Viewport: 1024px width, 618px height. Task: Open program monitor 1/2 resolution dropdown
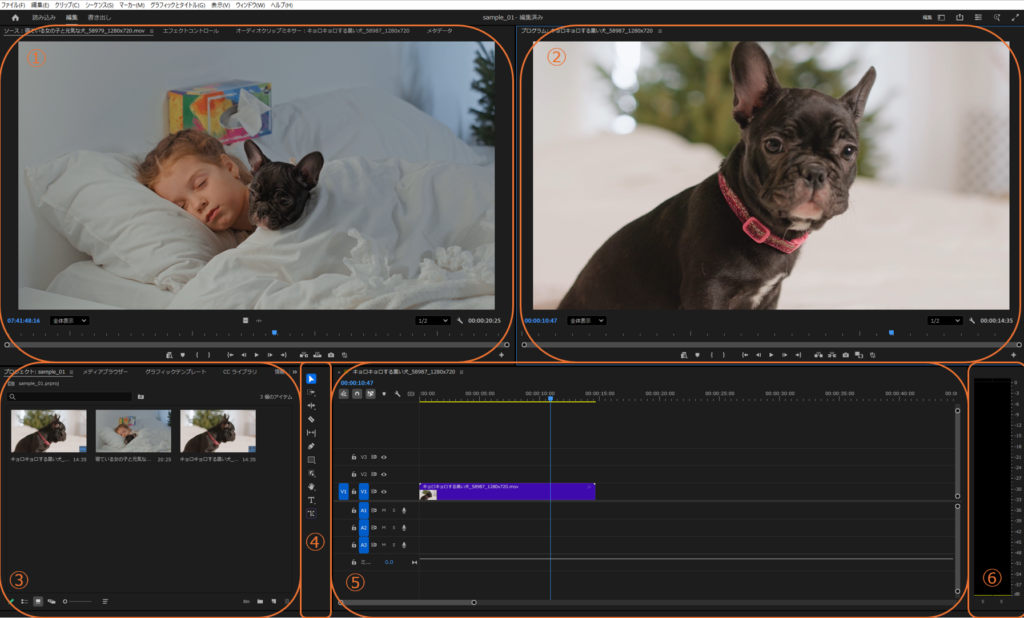pyautogui.click(x=944, y=321)
